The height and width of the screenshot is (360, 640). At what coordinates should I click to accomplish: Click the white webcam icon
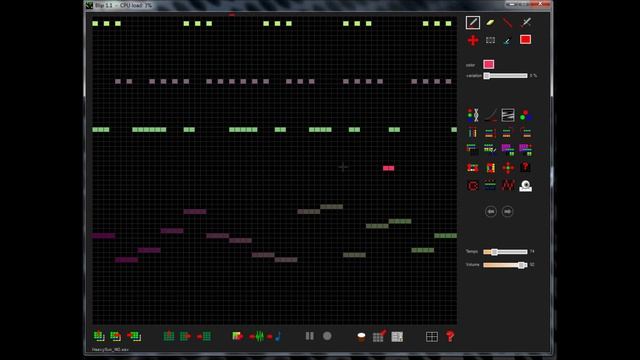(526, 186)
